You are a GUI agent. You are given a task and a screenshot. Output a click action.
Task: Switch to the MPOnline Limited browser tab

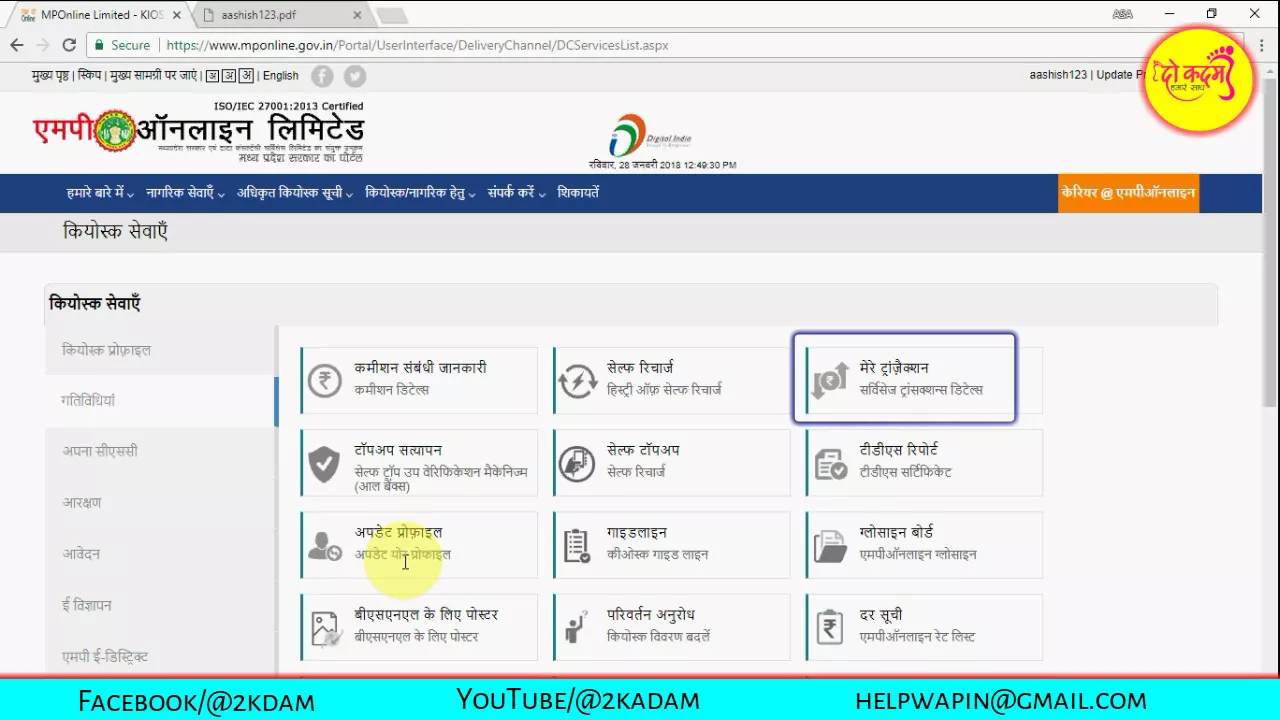98,14
